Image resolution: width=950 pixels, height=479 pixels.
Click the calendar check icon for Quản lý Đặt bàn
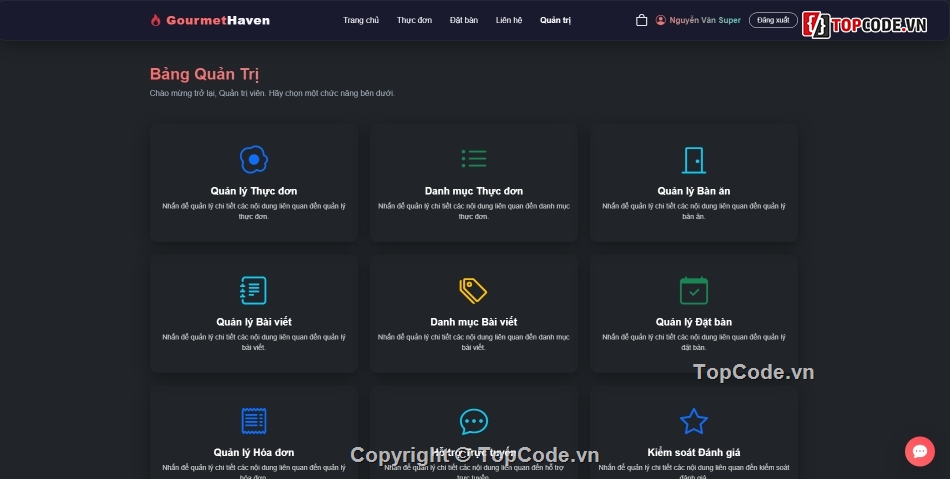(694, 290)
